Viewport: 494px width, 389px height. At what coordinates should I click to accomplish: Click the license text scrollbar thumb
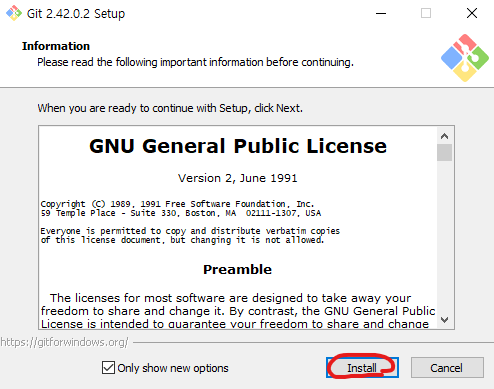pos(444,152)
